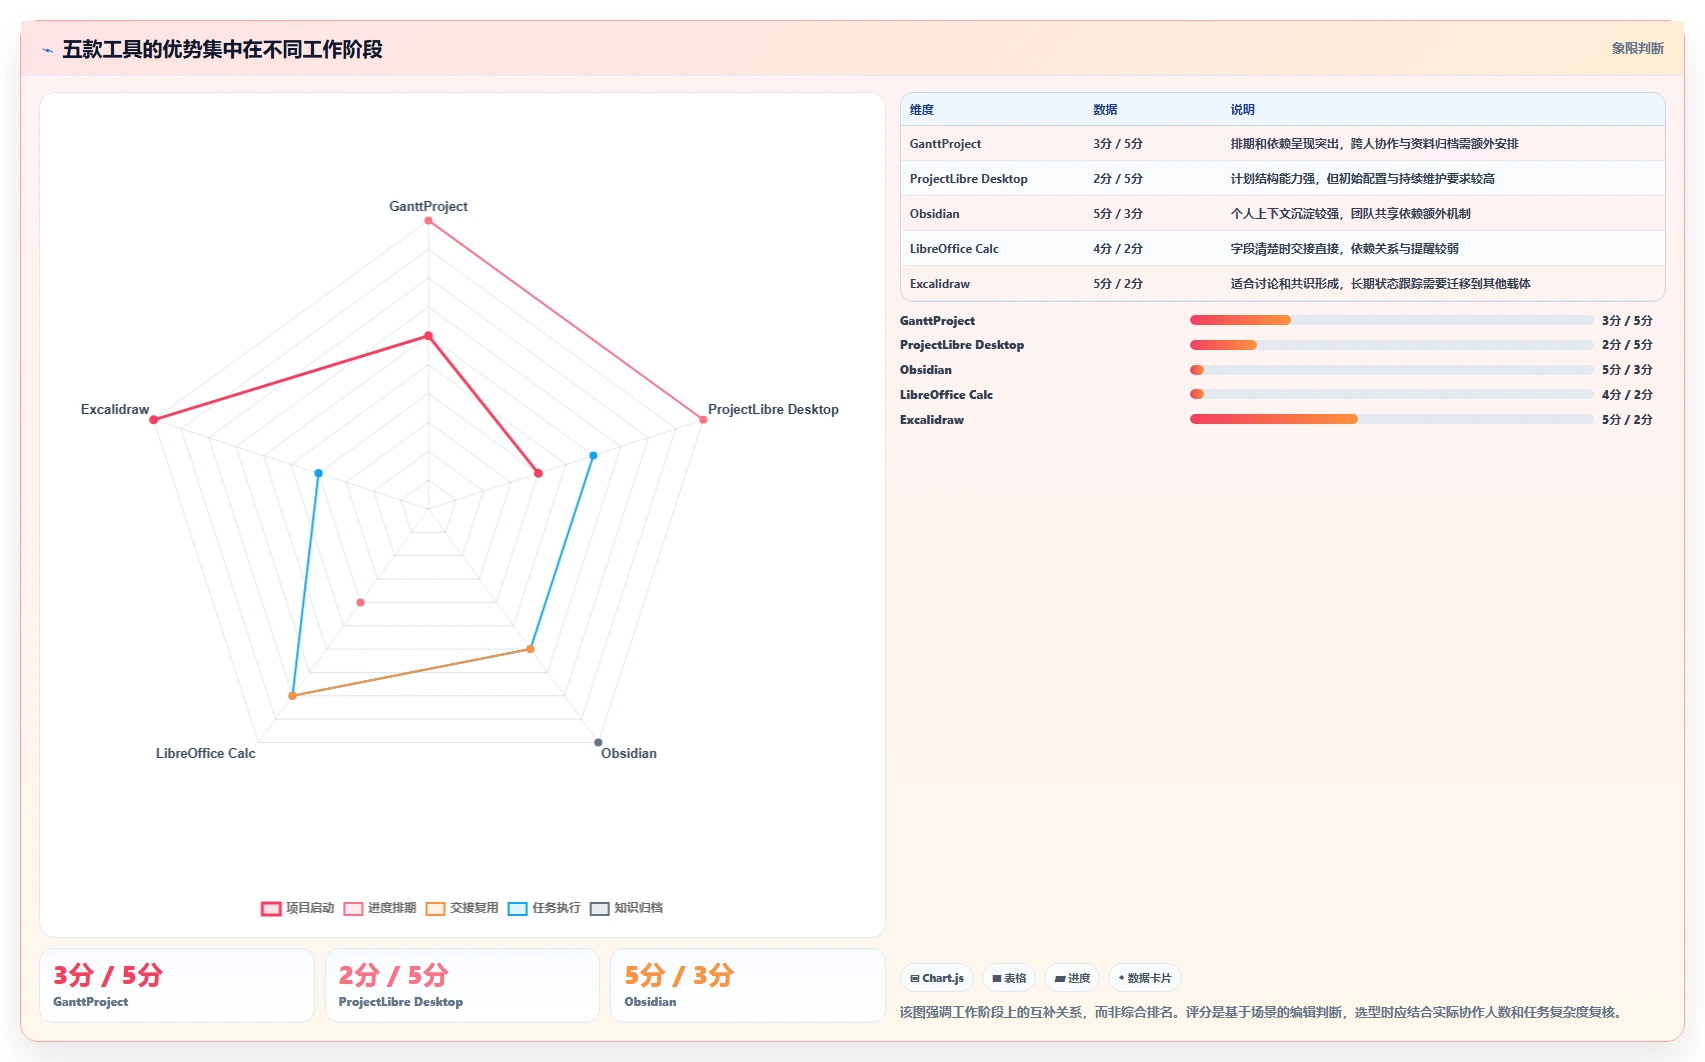Select the Excalidraw table row name
Viewport: 1705px width, 1062px height.
[x=939, y=284]
